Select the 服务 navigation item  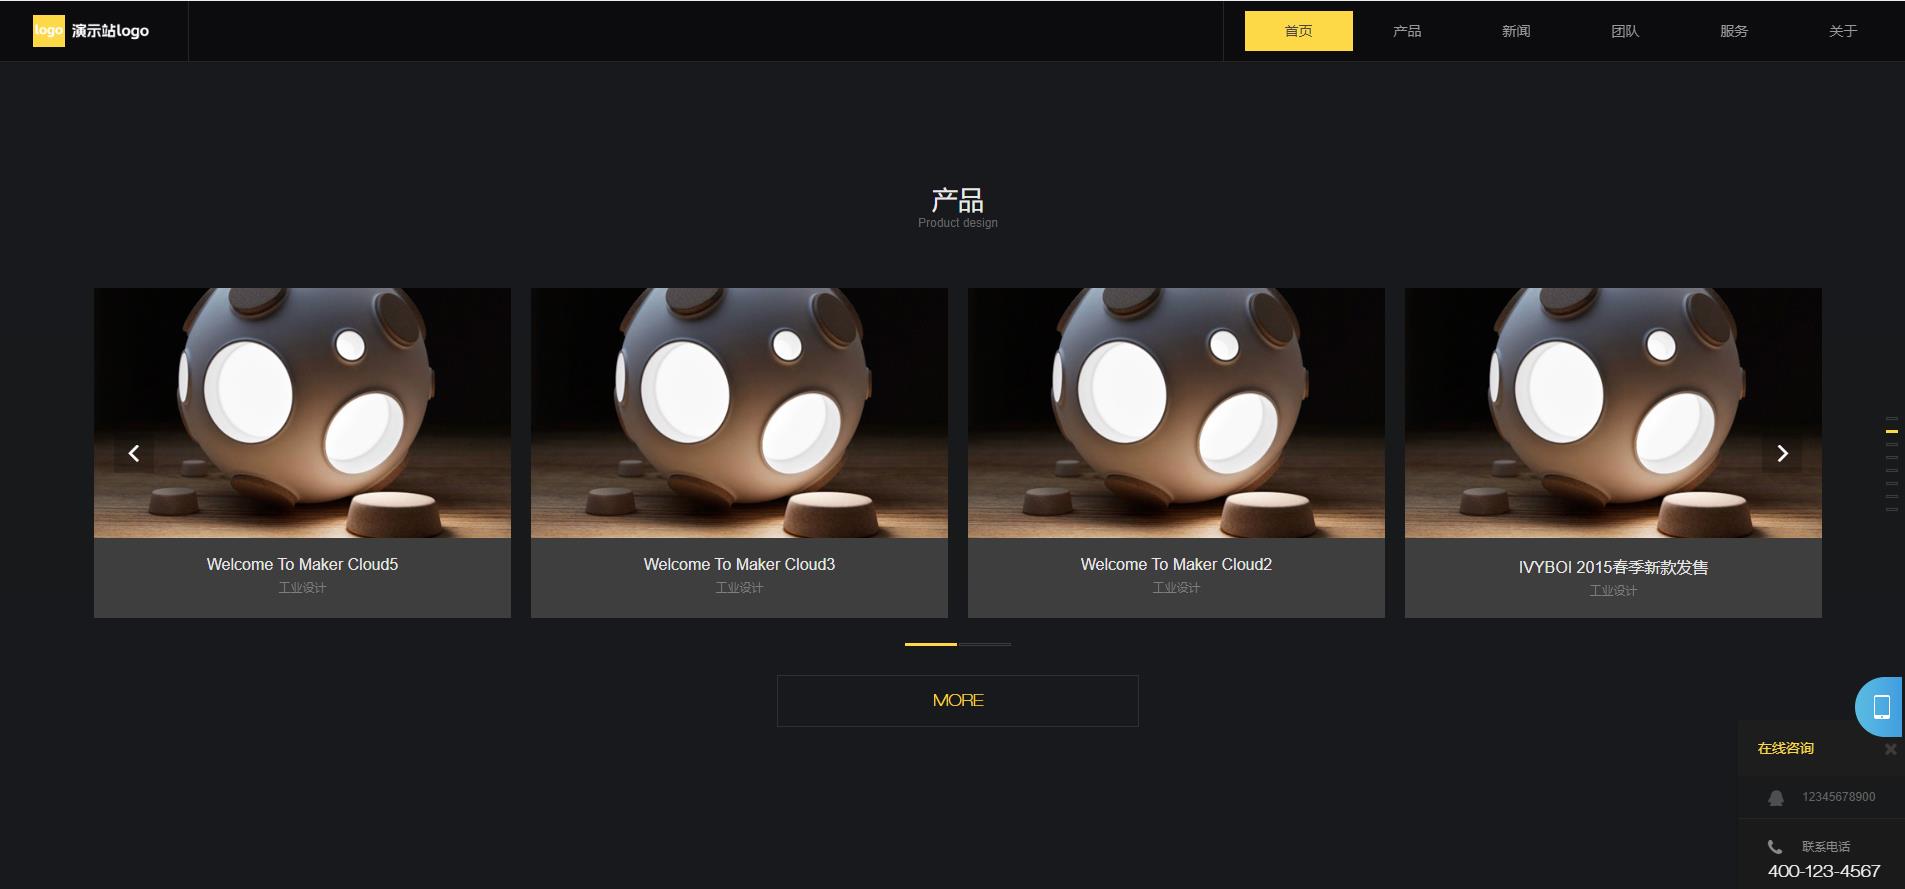[x=1734, y=31]
